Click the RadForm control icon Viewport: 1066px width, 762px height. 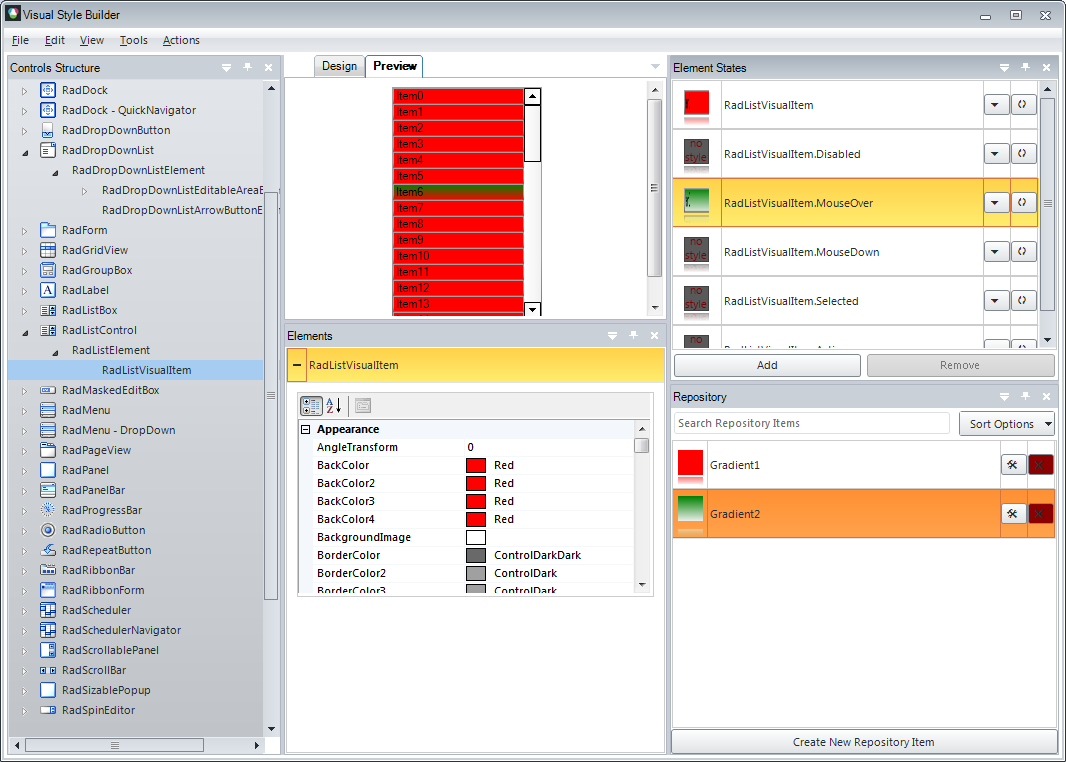[x=48, y=230]
